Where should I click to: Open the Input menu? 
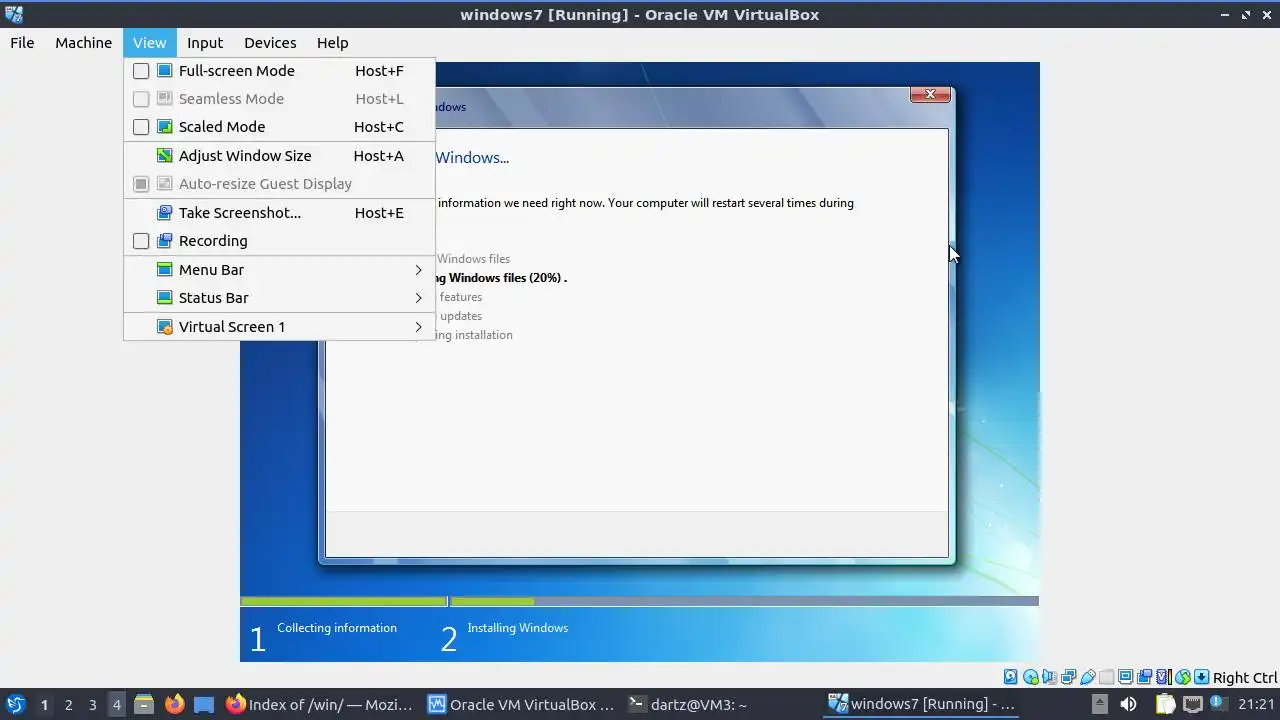tap(205, 43)
